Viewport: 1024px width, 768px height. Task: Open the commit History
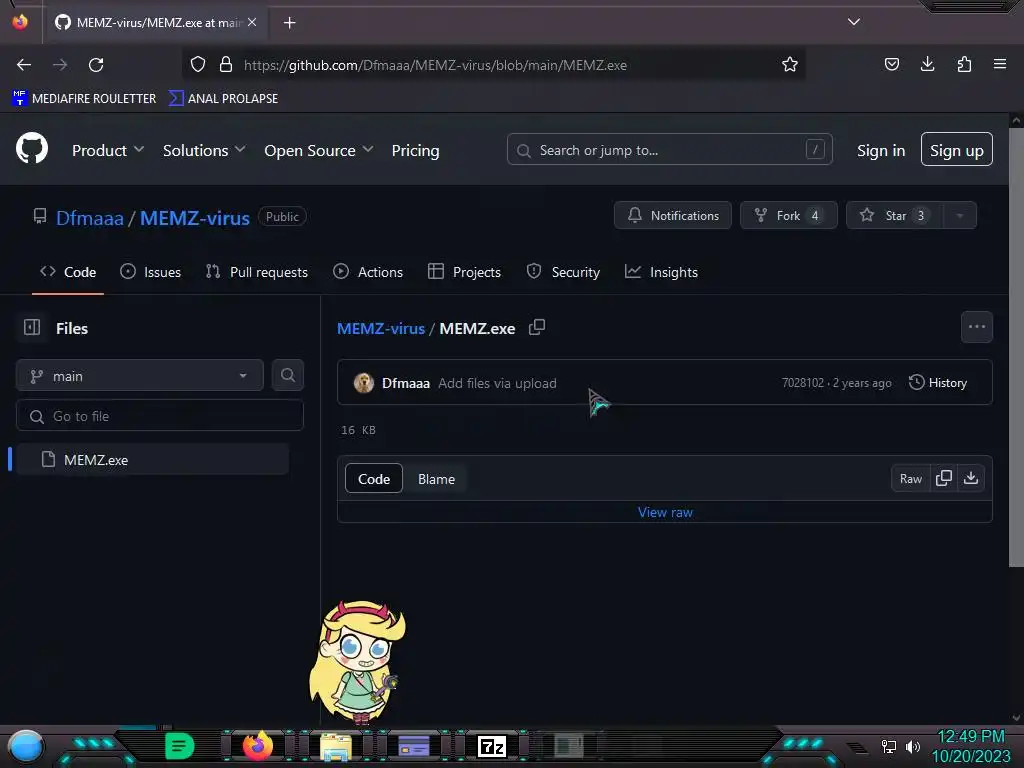coord(938,383)
